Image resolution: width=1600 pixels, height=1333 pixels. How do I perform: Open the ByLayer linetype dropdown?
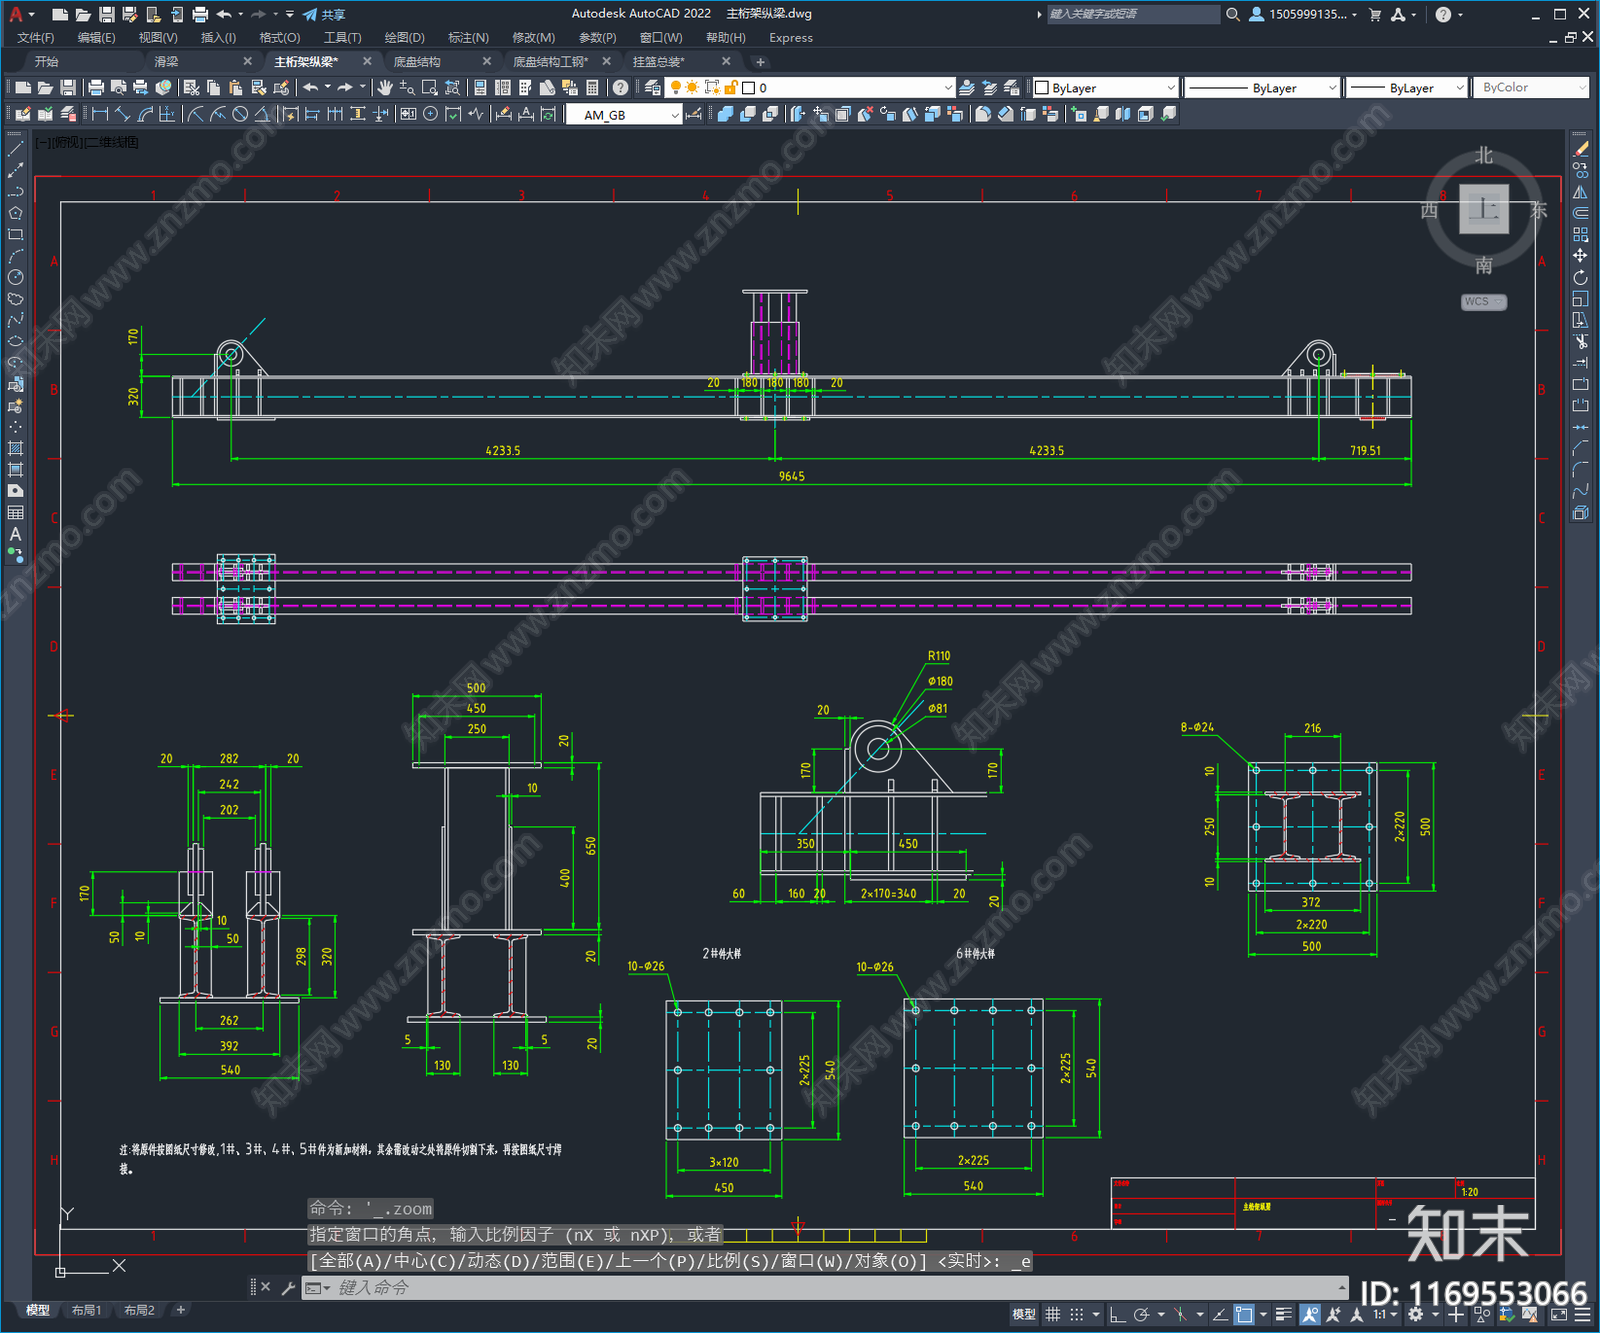[1262, 88]
